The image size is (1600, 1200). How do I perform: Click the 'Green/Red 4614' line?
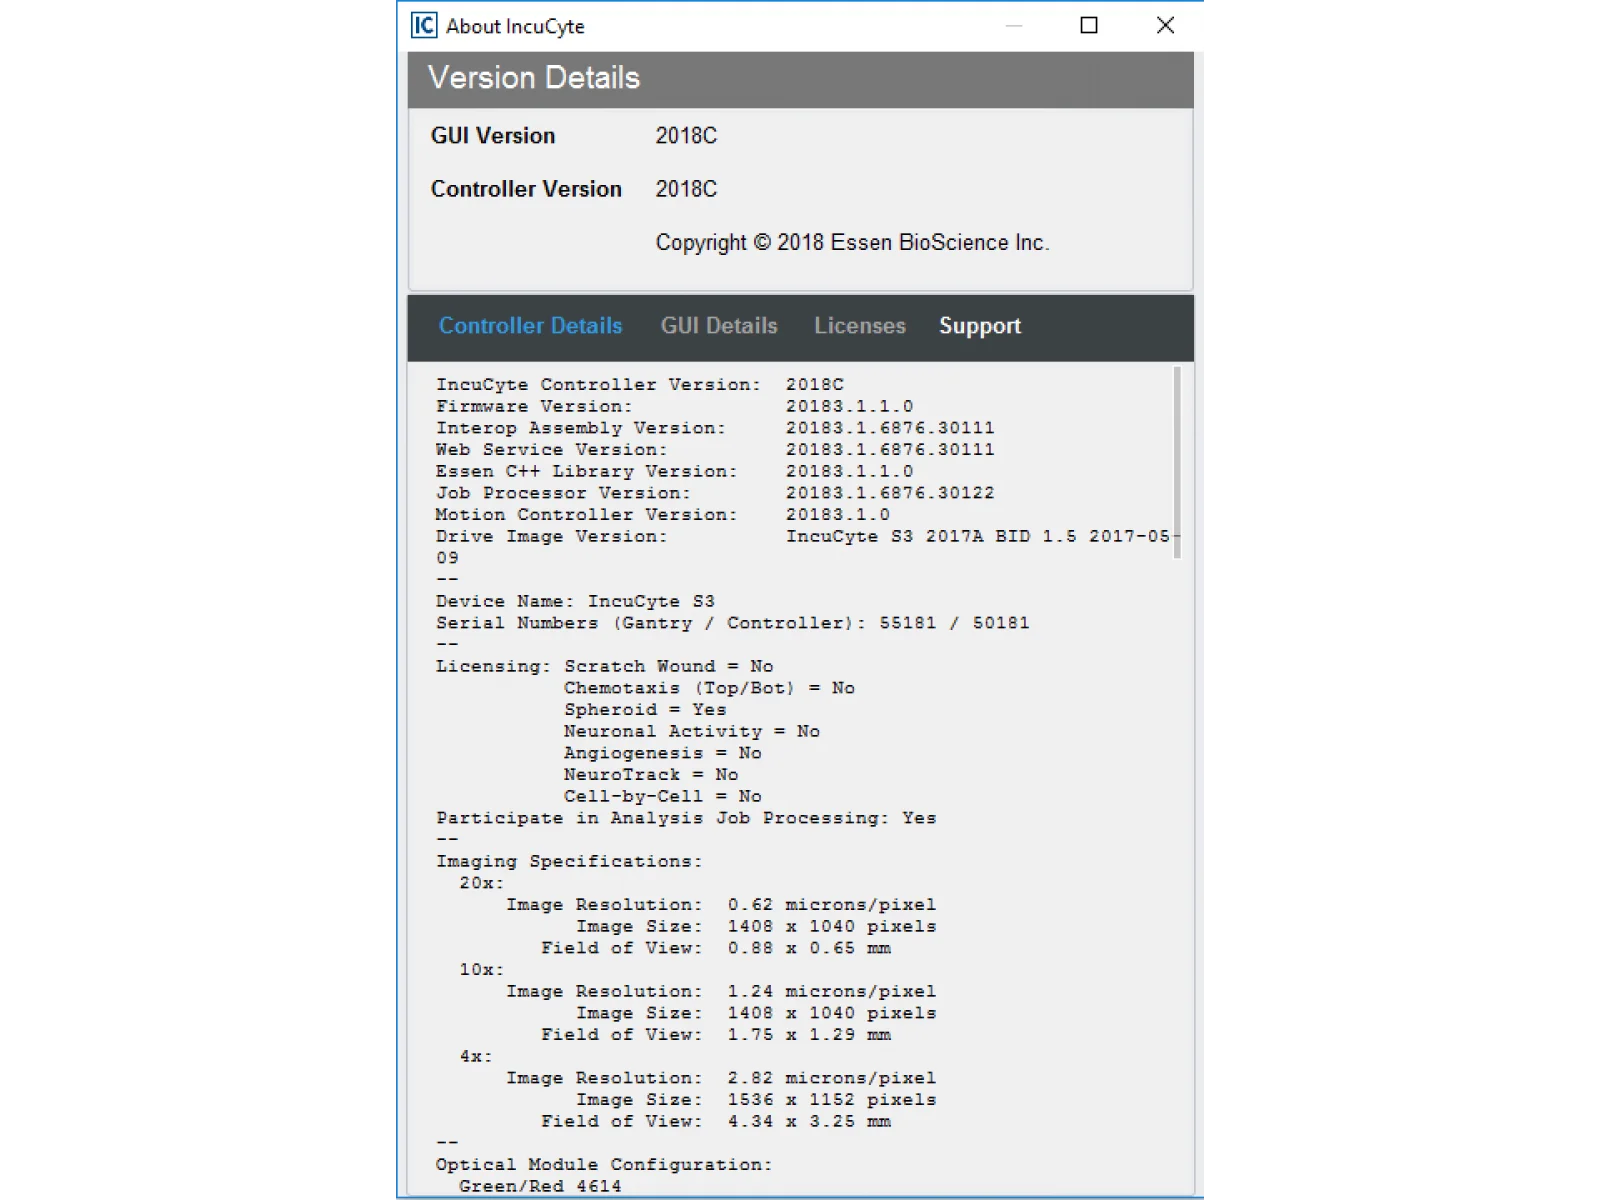(x=540, y=1186)
